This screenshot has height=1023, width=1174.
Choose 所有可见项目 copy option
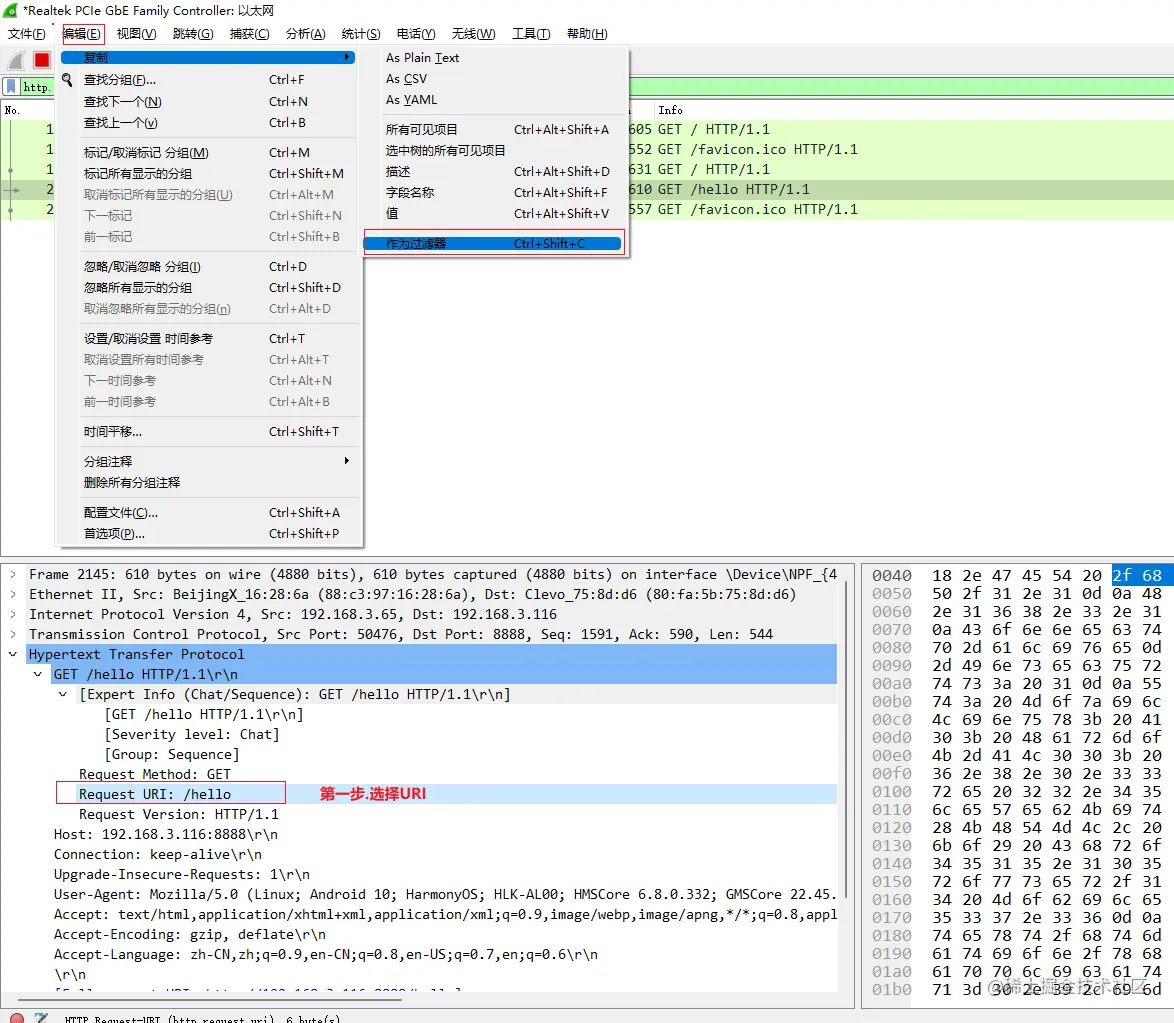pyautogui.click(x=495, y=130)
